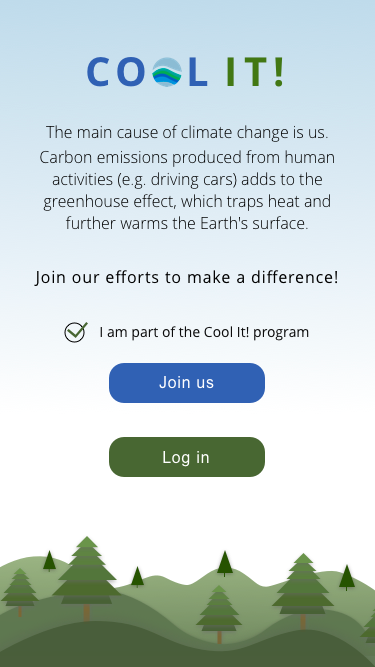
Task: Click the tall layered pine tree on the right
Action: coord(303,591)
